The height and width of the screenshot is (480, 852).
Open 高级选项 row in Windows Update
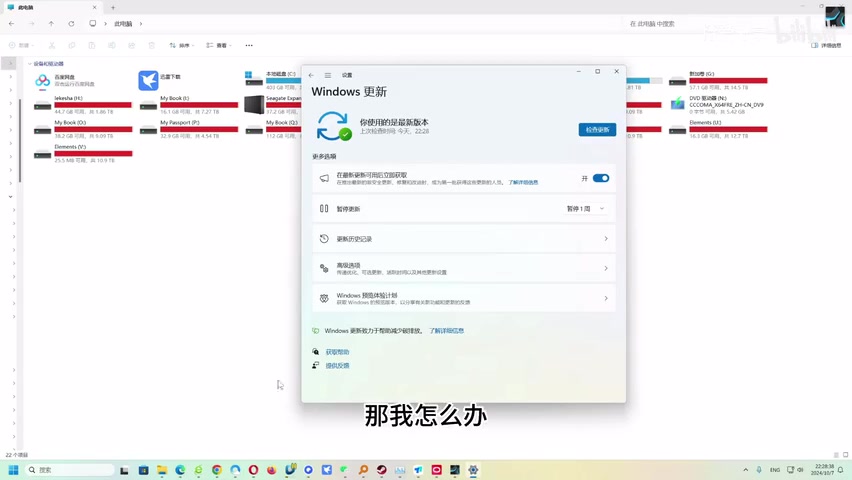click(464, 269)
